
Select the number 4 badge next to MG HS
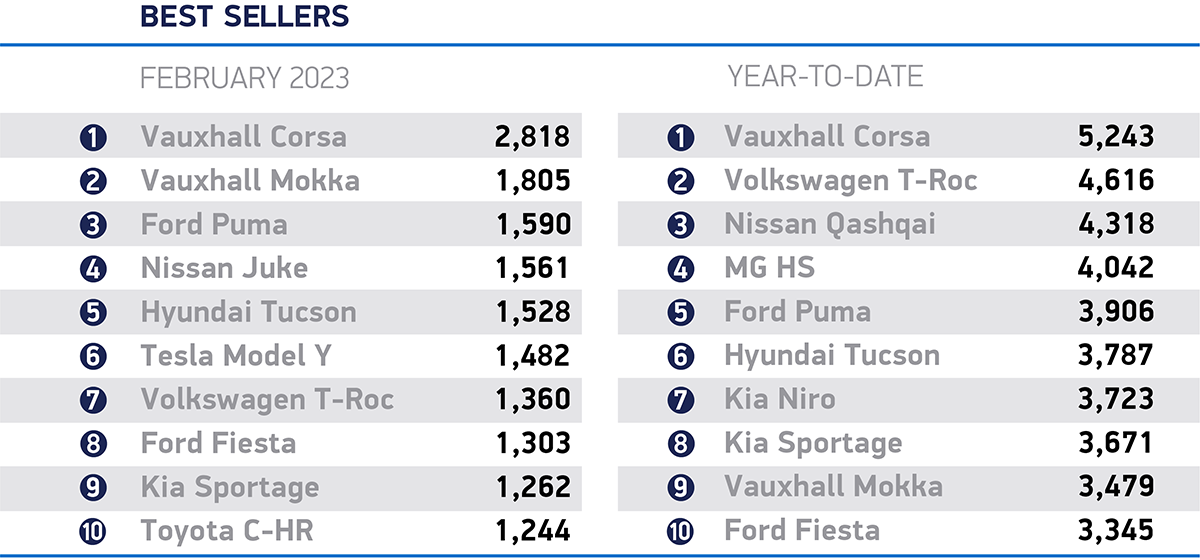(x=681, y=269)
